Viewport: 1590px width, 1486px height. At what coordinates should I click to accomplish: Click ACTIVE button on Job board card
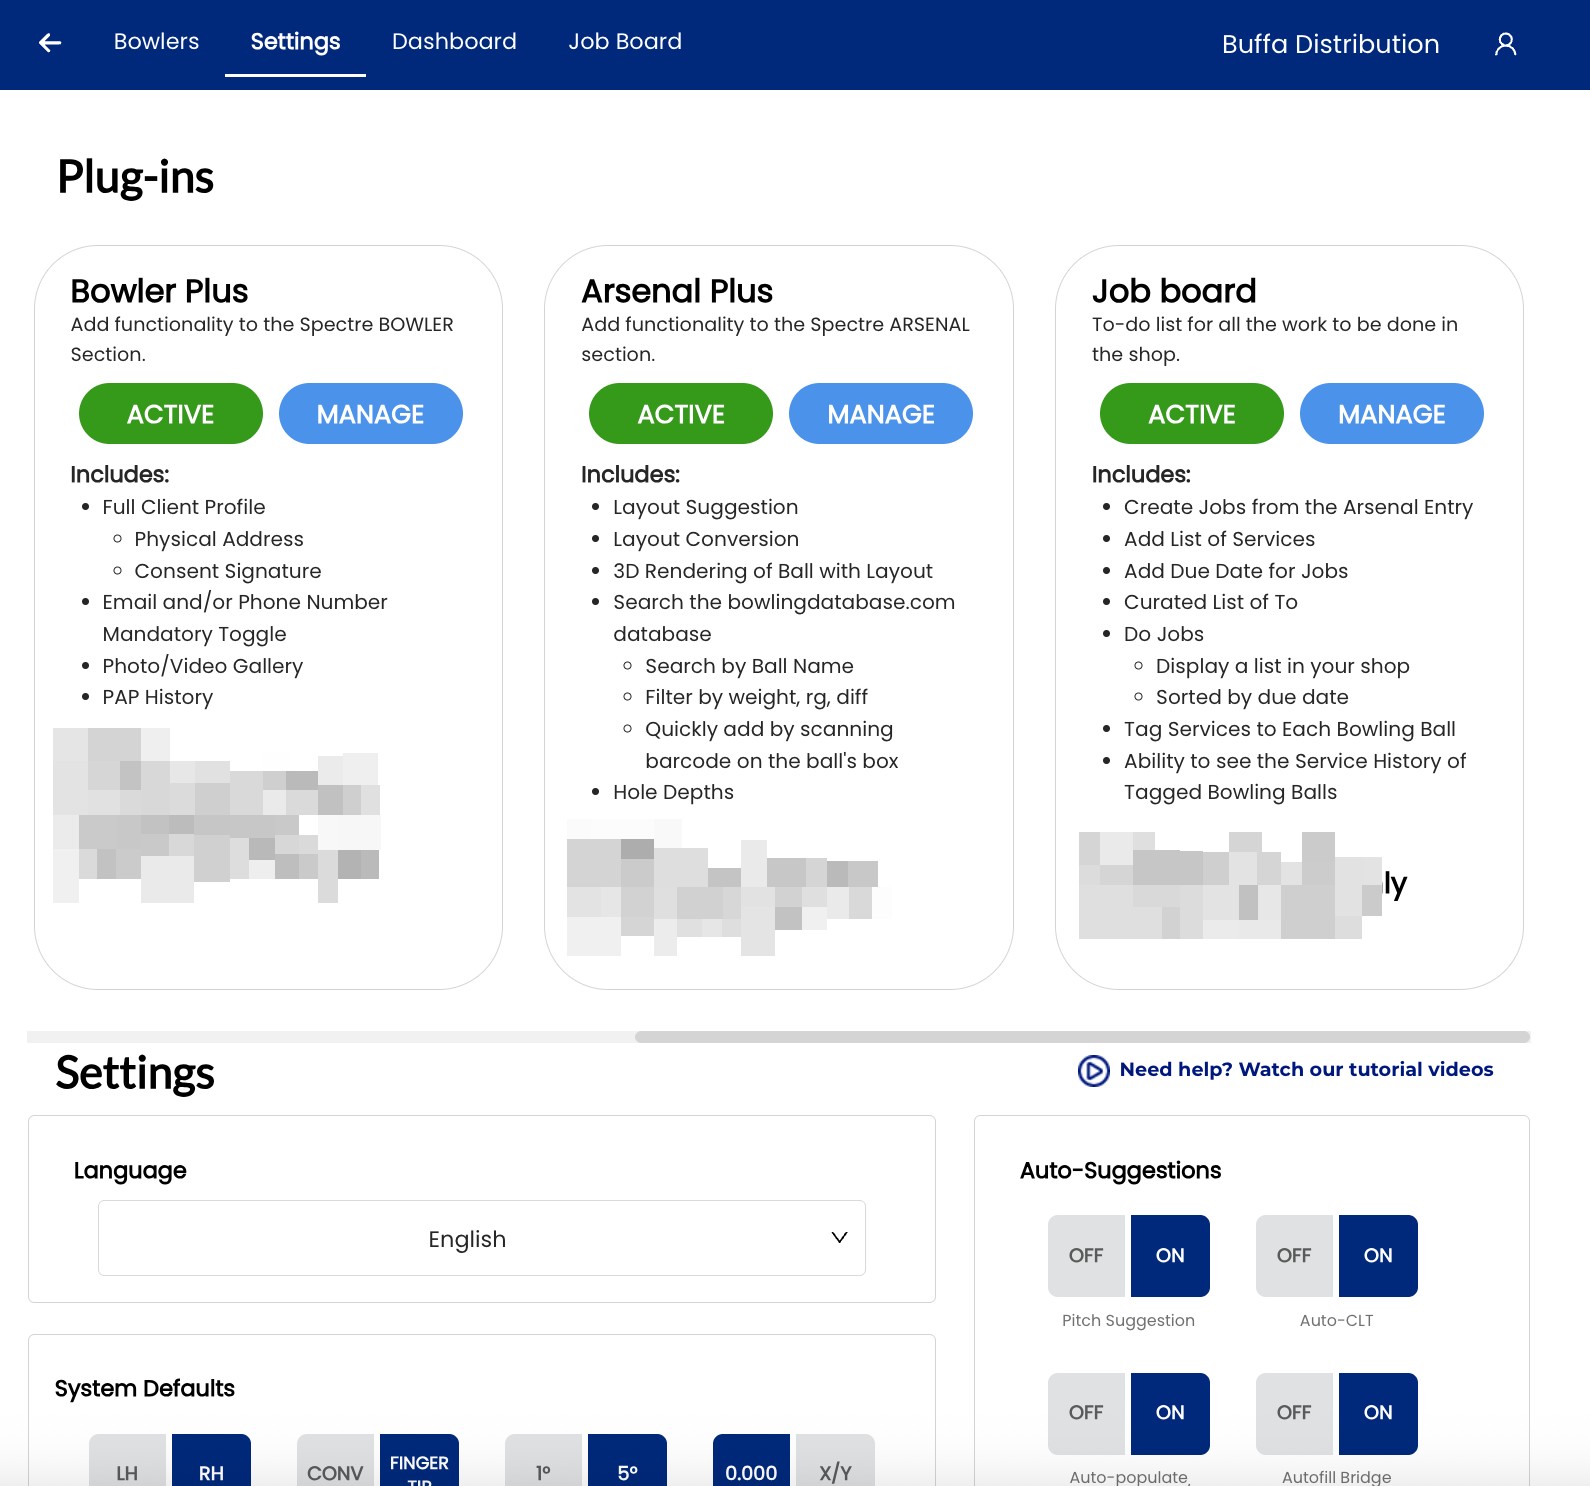tap(1192, 413)
